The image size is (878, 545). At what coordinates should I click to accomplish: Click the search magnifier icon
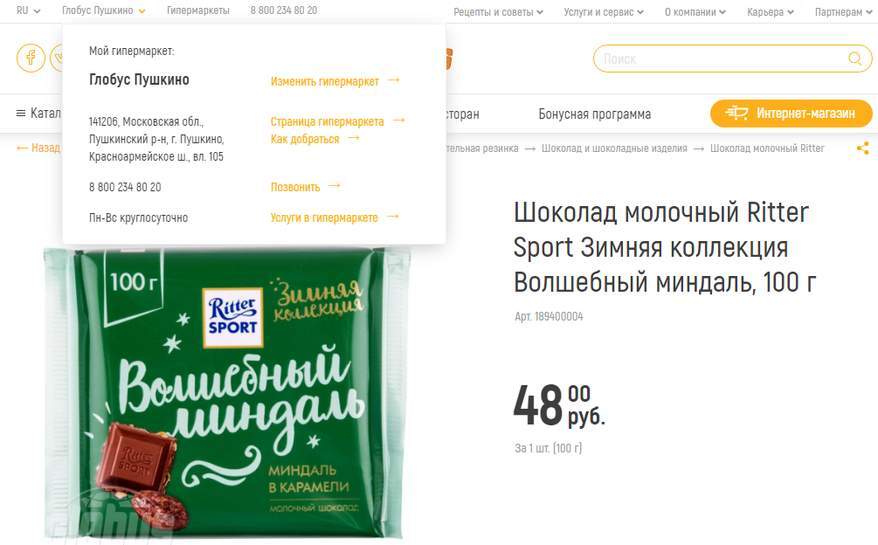tap(854, 58)
